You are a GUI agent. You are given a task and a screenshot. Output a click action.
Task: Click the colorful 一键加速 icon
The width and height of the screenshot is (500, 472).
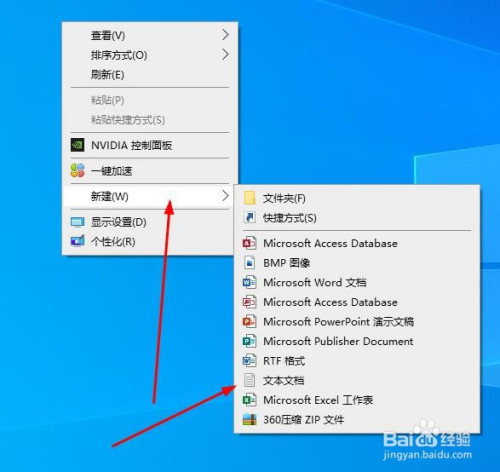77,170
